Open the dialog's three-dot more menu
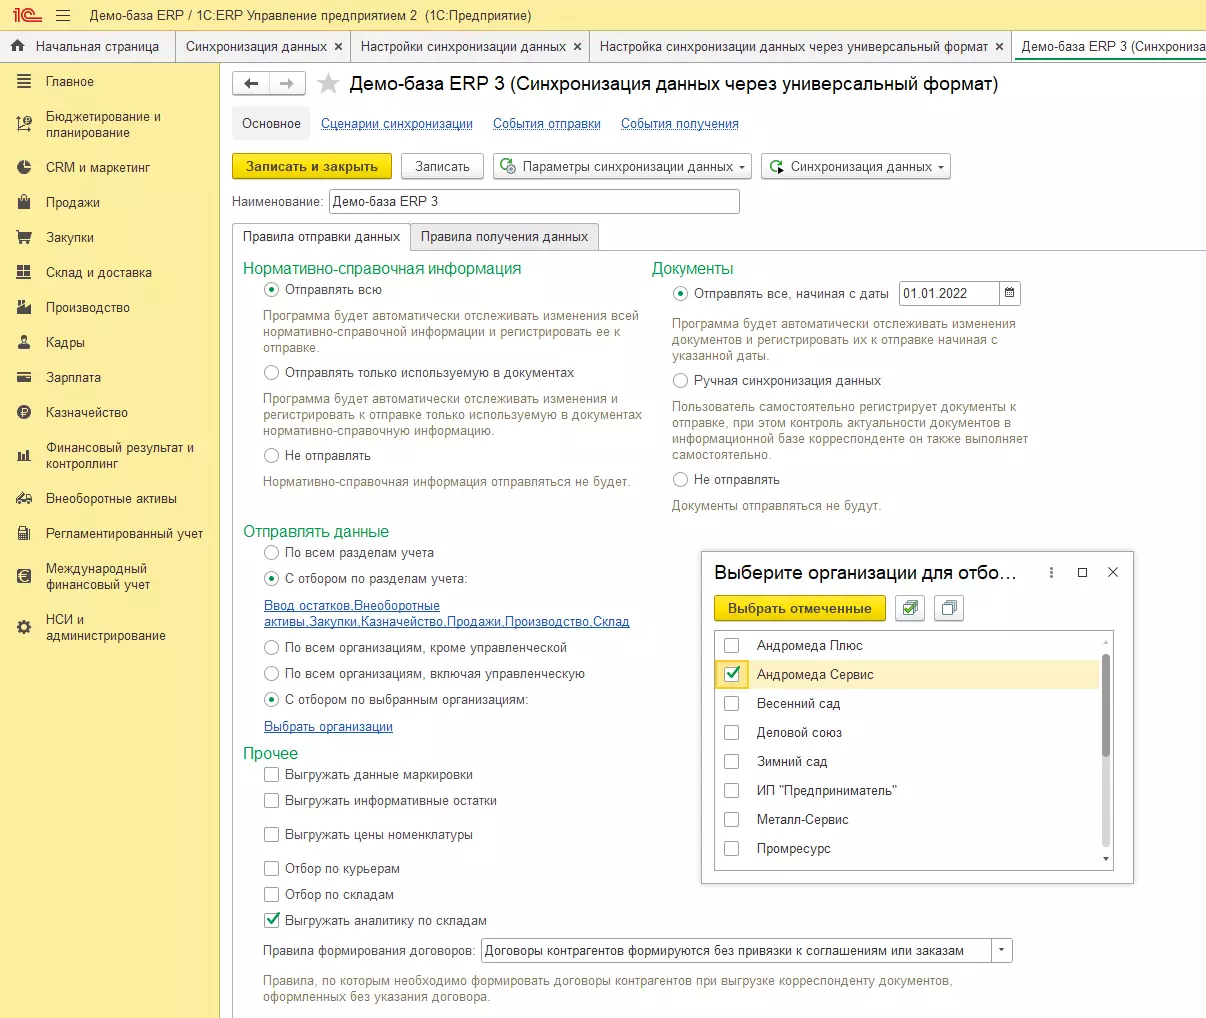Screen dimensions: 1206x1018 coord(1051,573)
